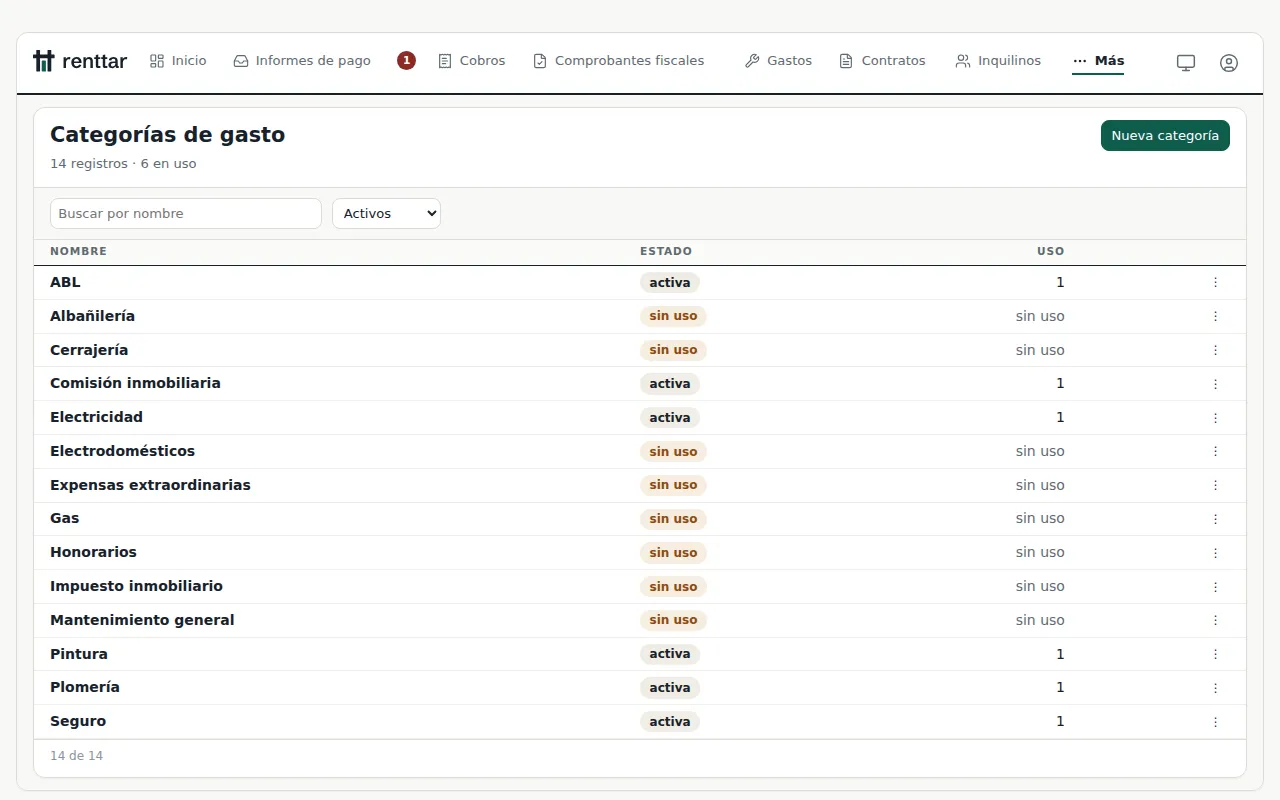Viewport: 1280px width, 800px height.
Task: Go to Inicio in the navigation
Action: click(x=178, y=61)
